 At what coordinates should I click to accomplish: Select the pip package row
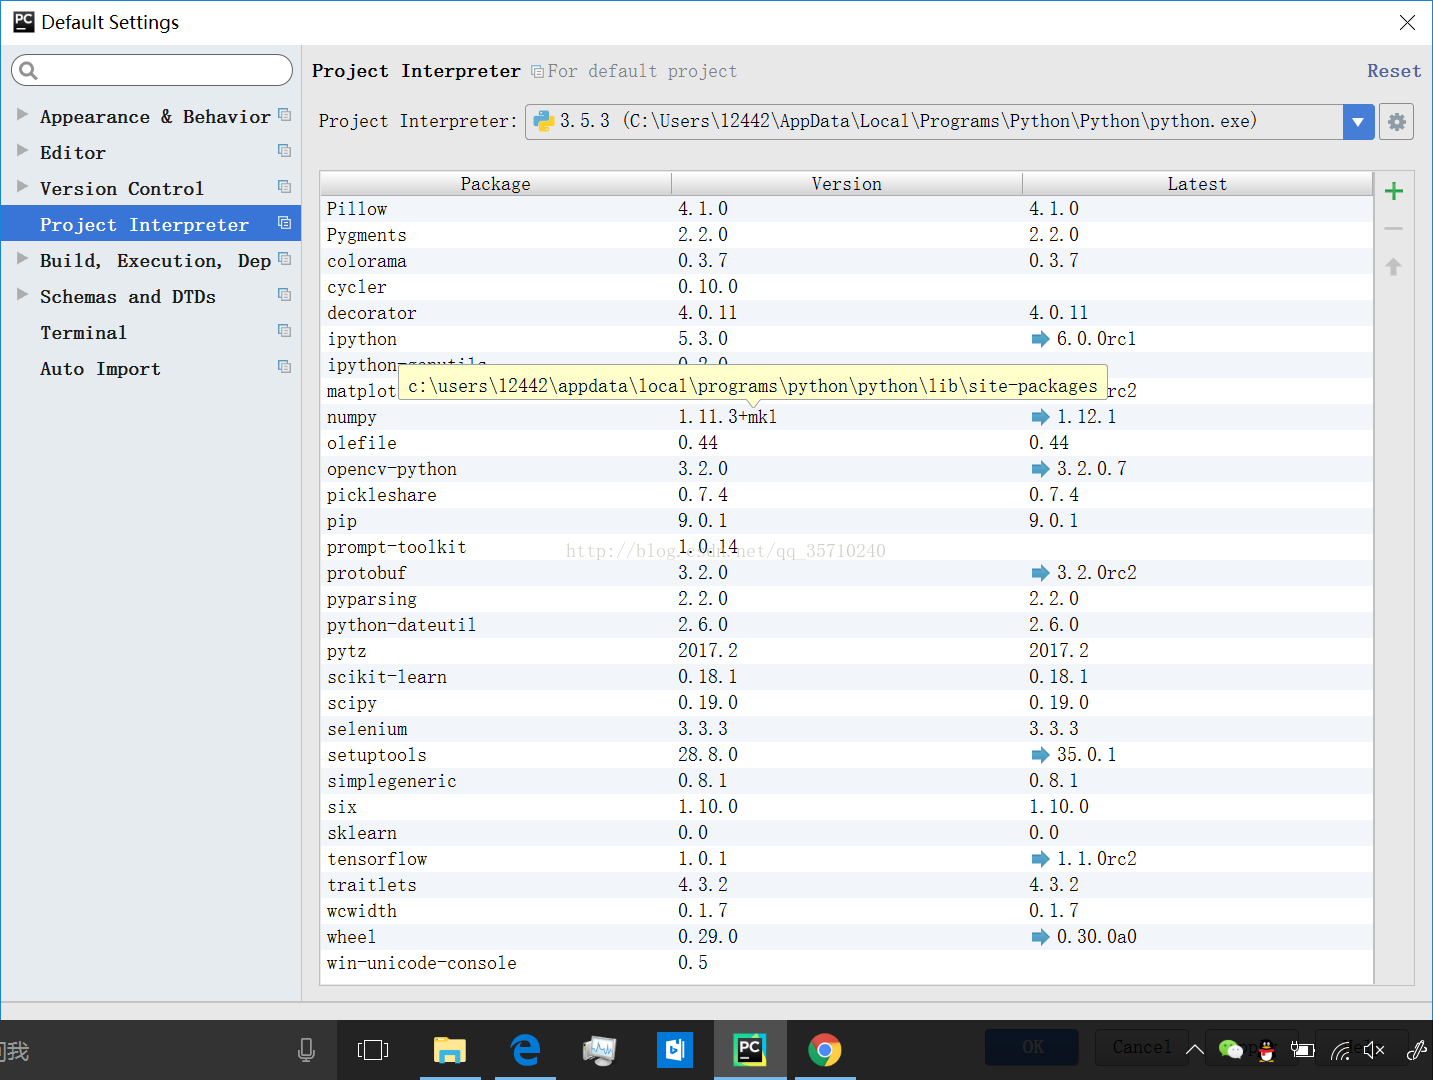tap(846, 521)
